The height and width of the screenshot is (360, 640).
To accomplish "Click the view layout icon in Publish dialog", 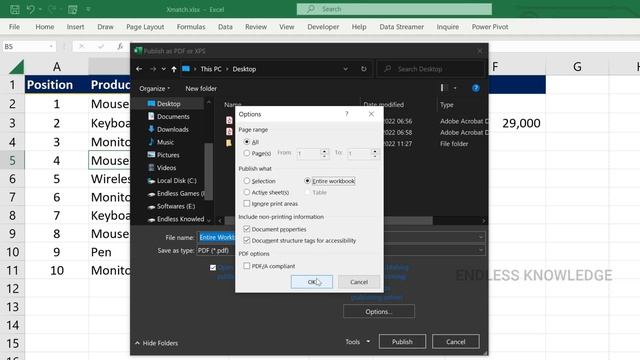I will coord(444,88).
